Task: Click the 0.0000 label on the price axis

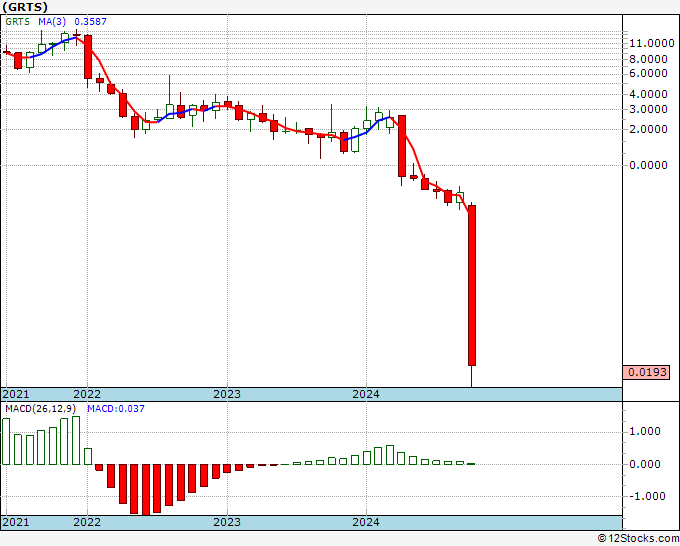Action: 648,165
